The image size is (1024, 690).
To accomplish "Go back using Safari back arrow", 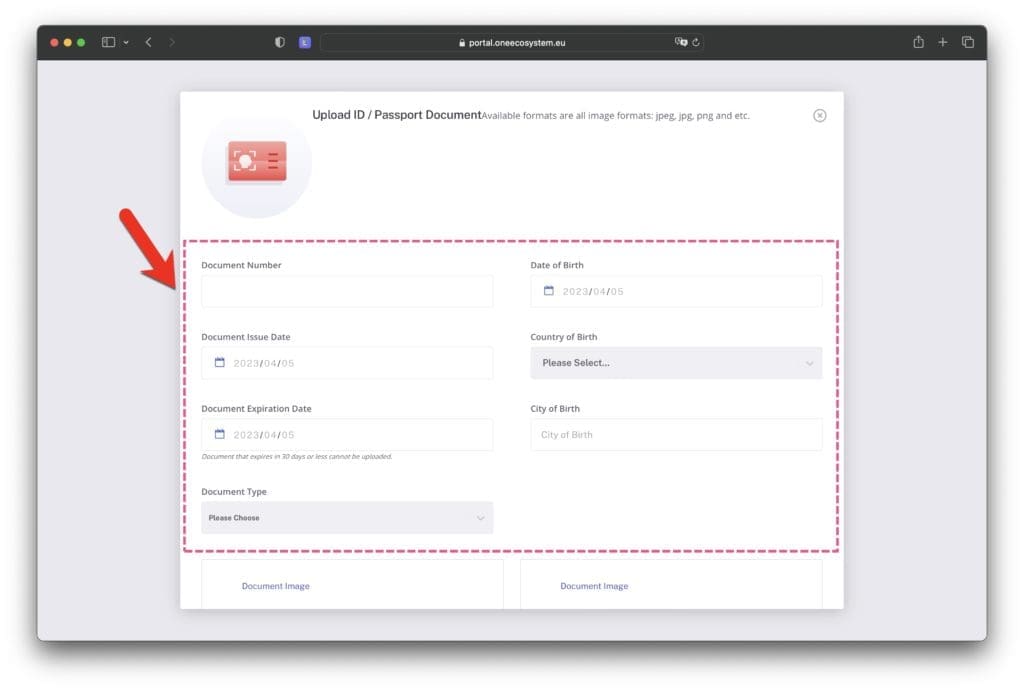I will point(148,42).
